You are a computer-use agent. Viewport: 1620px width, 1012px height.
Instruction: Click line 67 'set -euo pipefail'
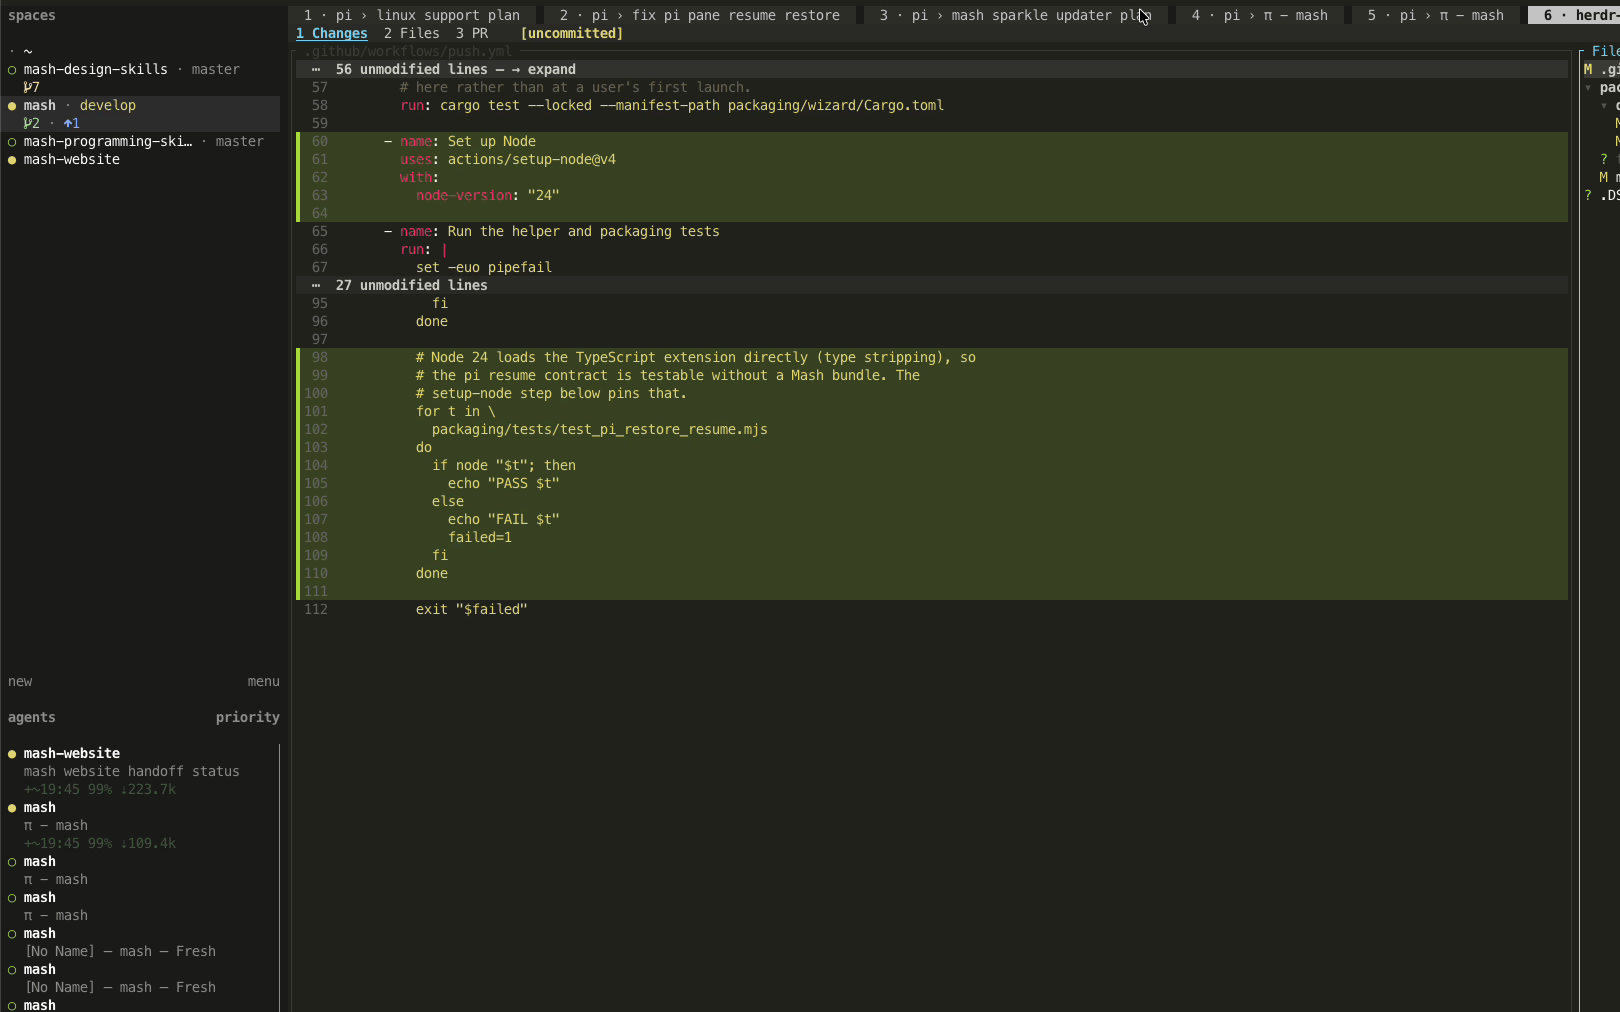click(x=483, y=268)
